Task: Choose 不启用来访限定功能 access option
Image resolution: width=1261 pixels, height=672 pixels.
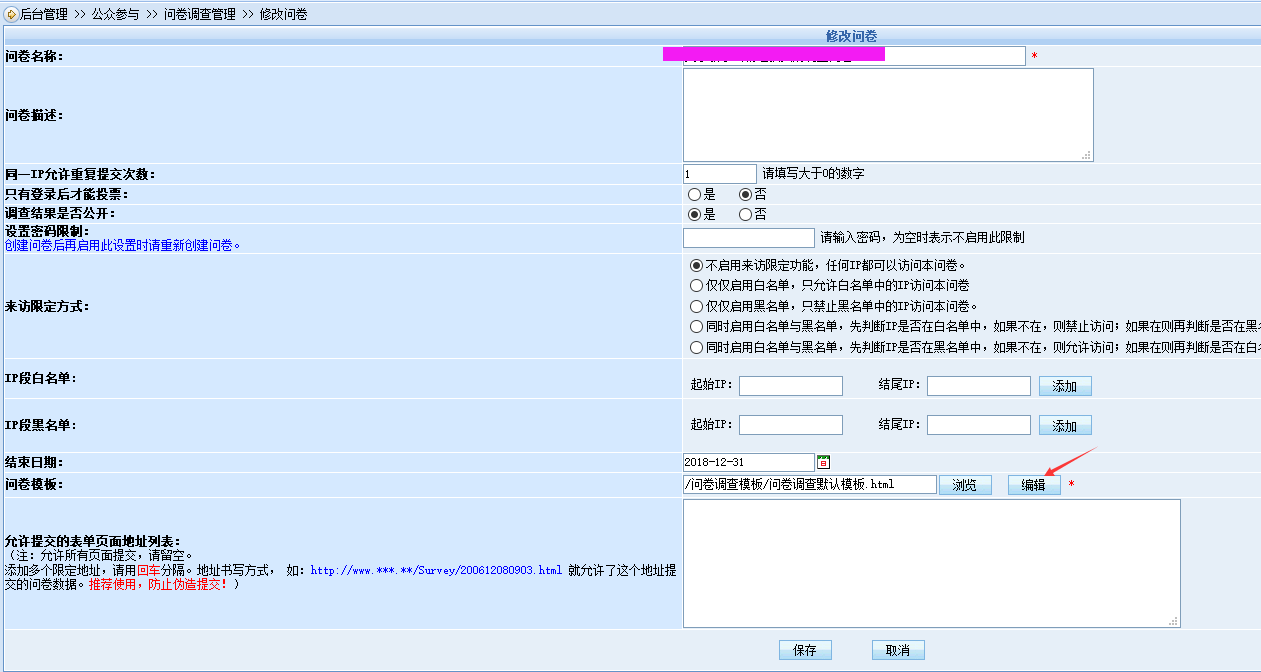Action: tap(696, 266)
